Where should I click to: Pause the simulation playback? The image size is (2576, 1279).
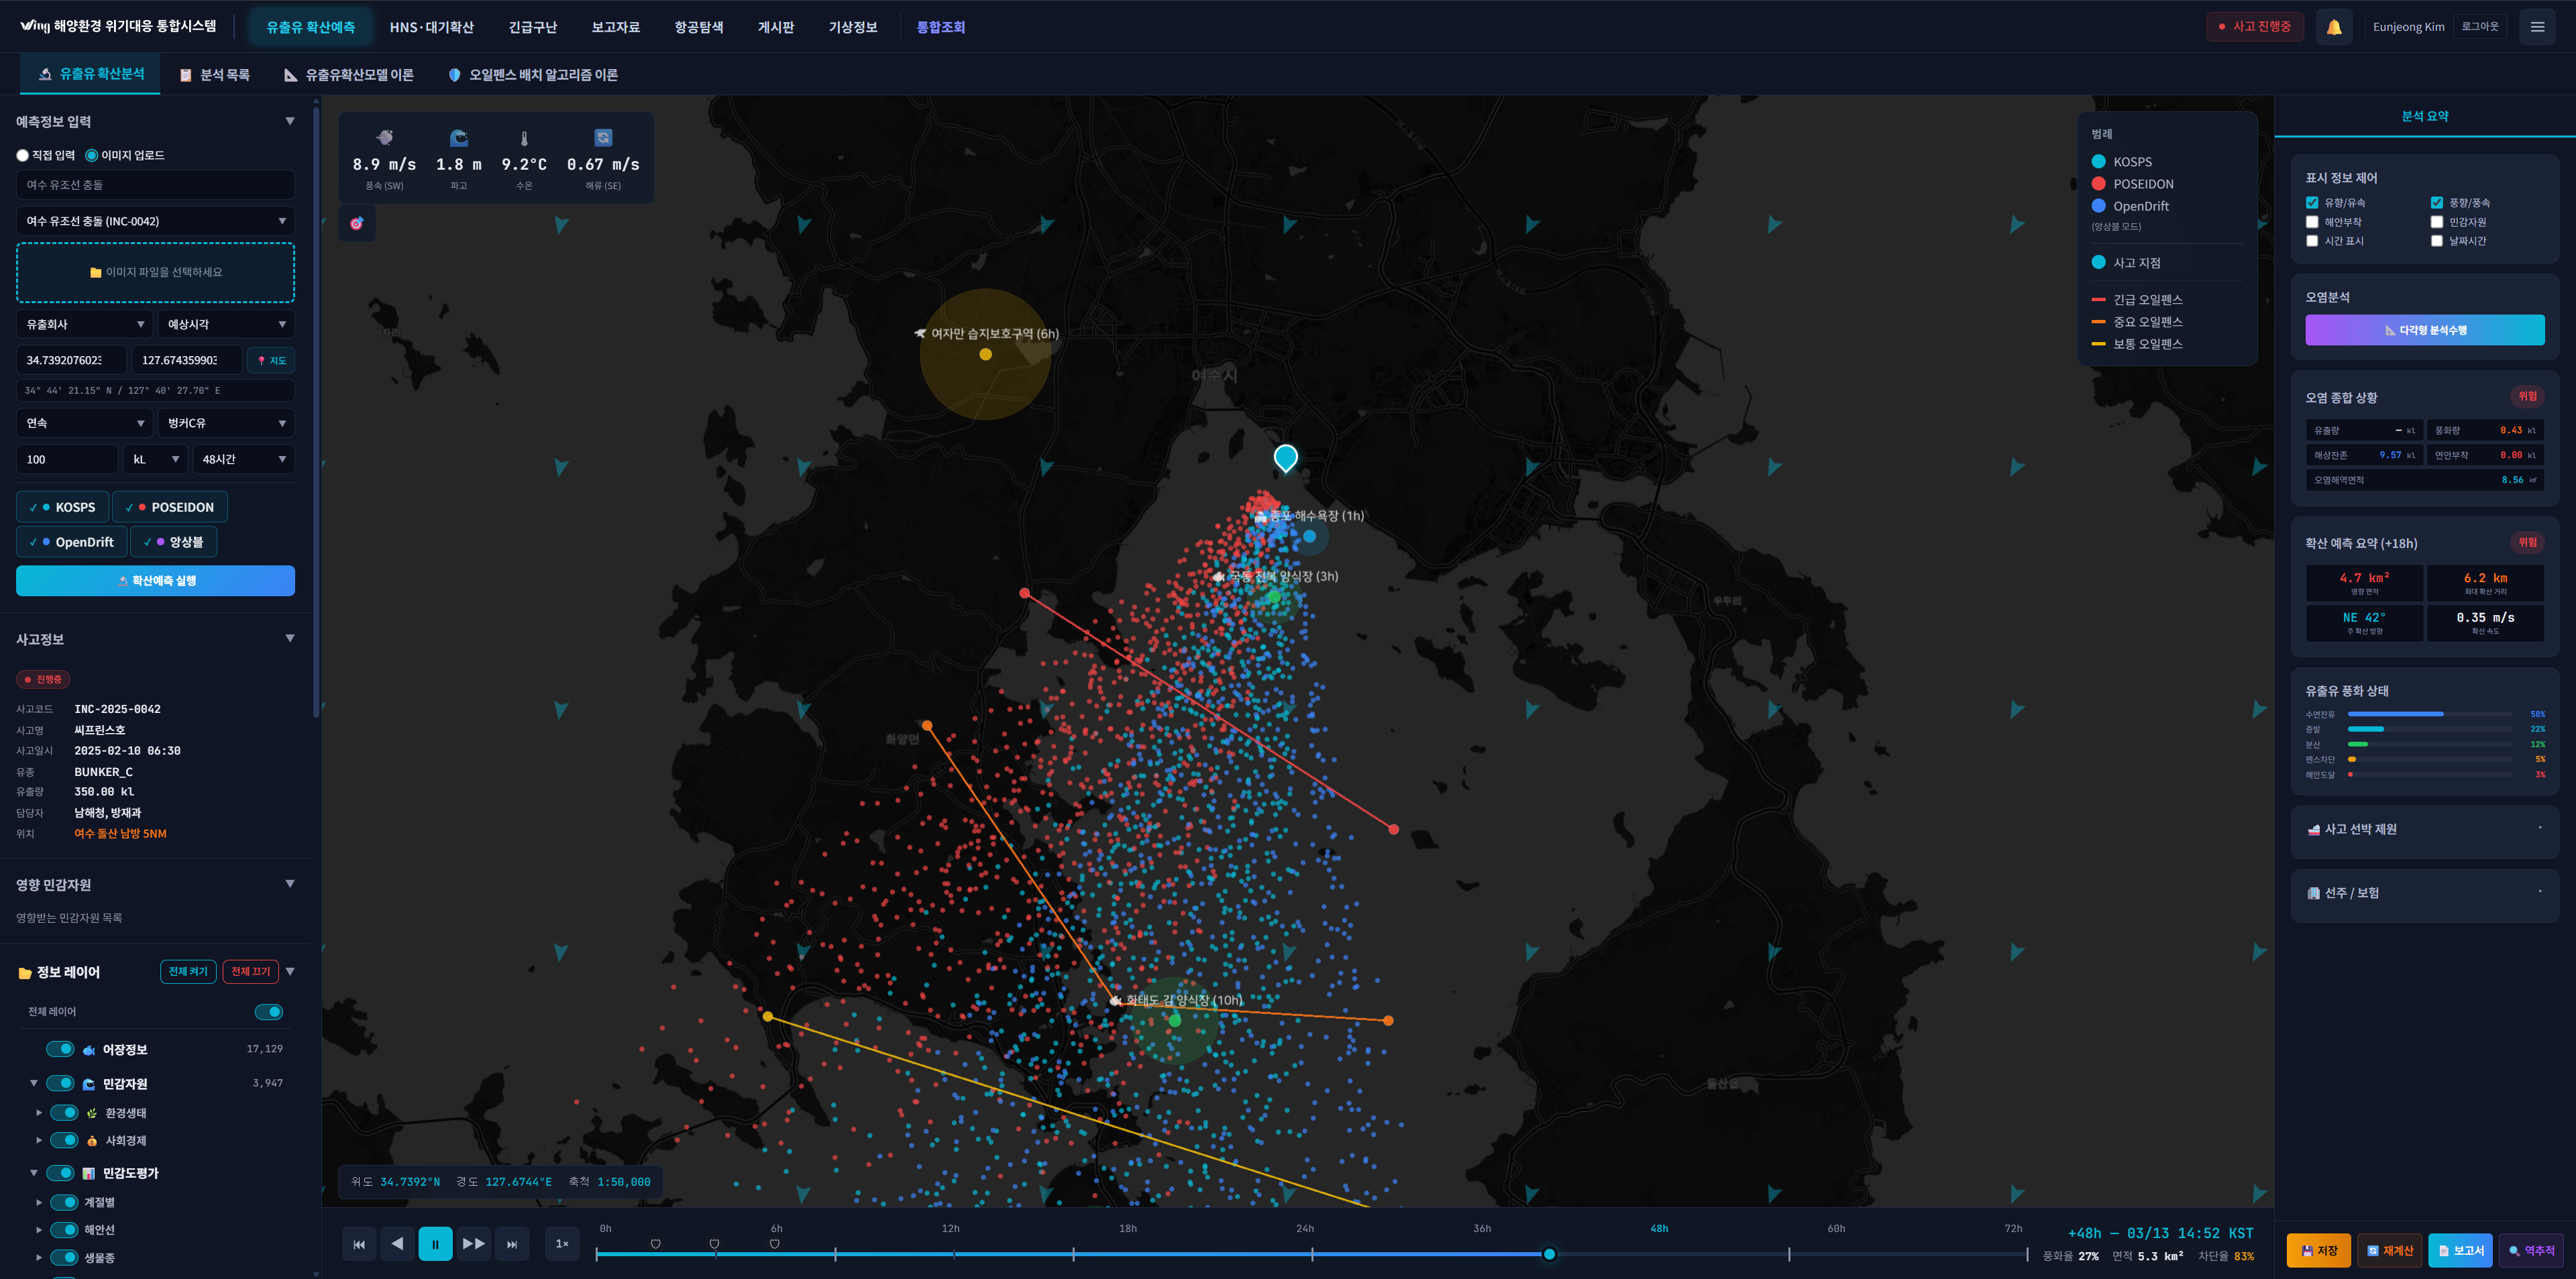click(x=435, y=1243)
